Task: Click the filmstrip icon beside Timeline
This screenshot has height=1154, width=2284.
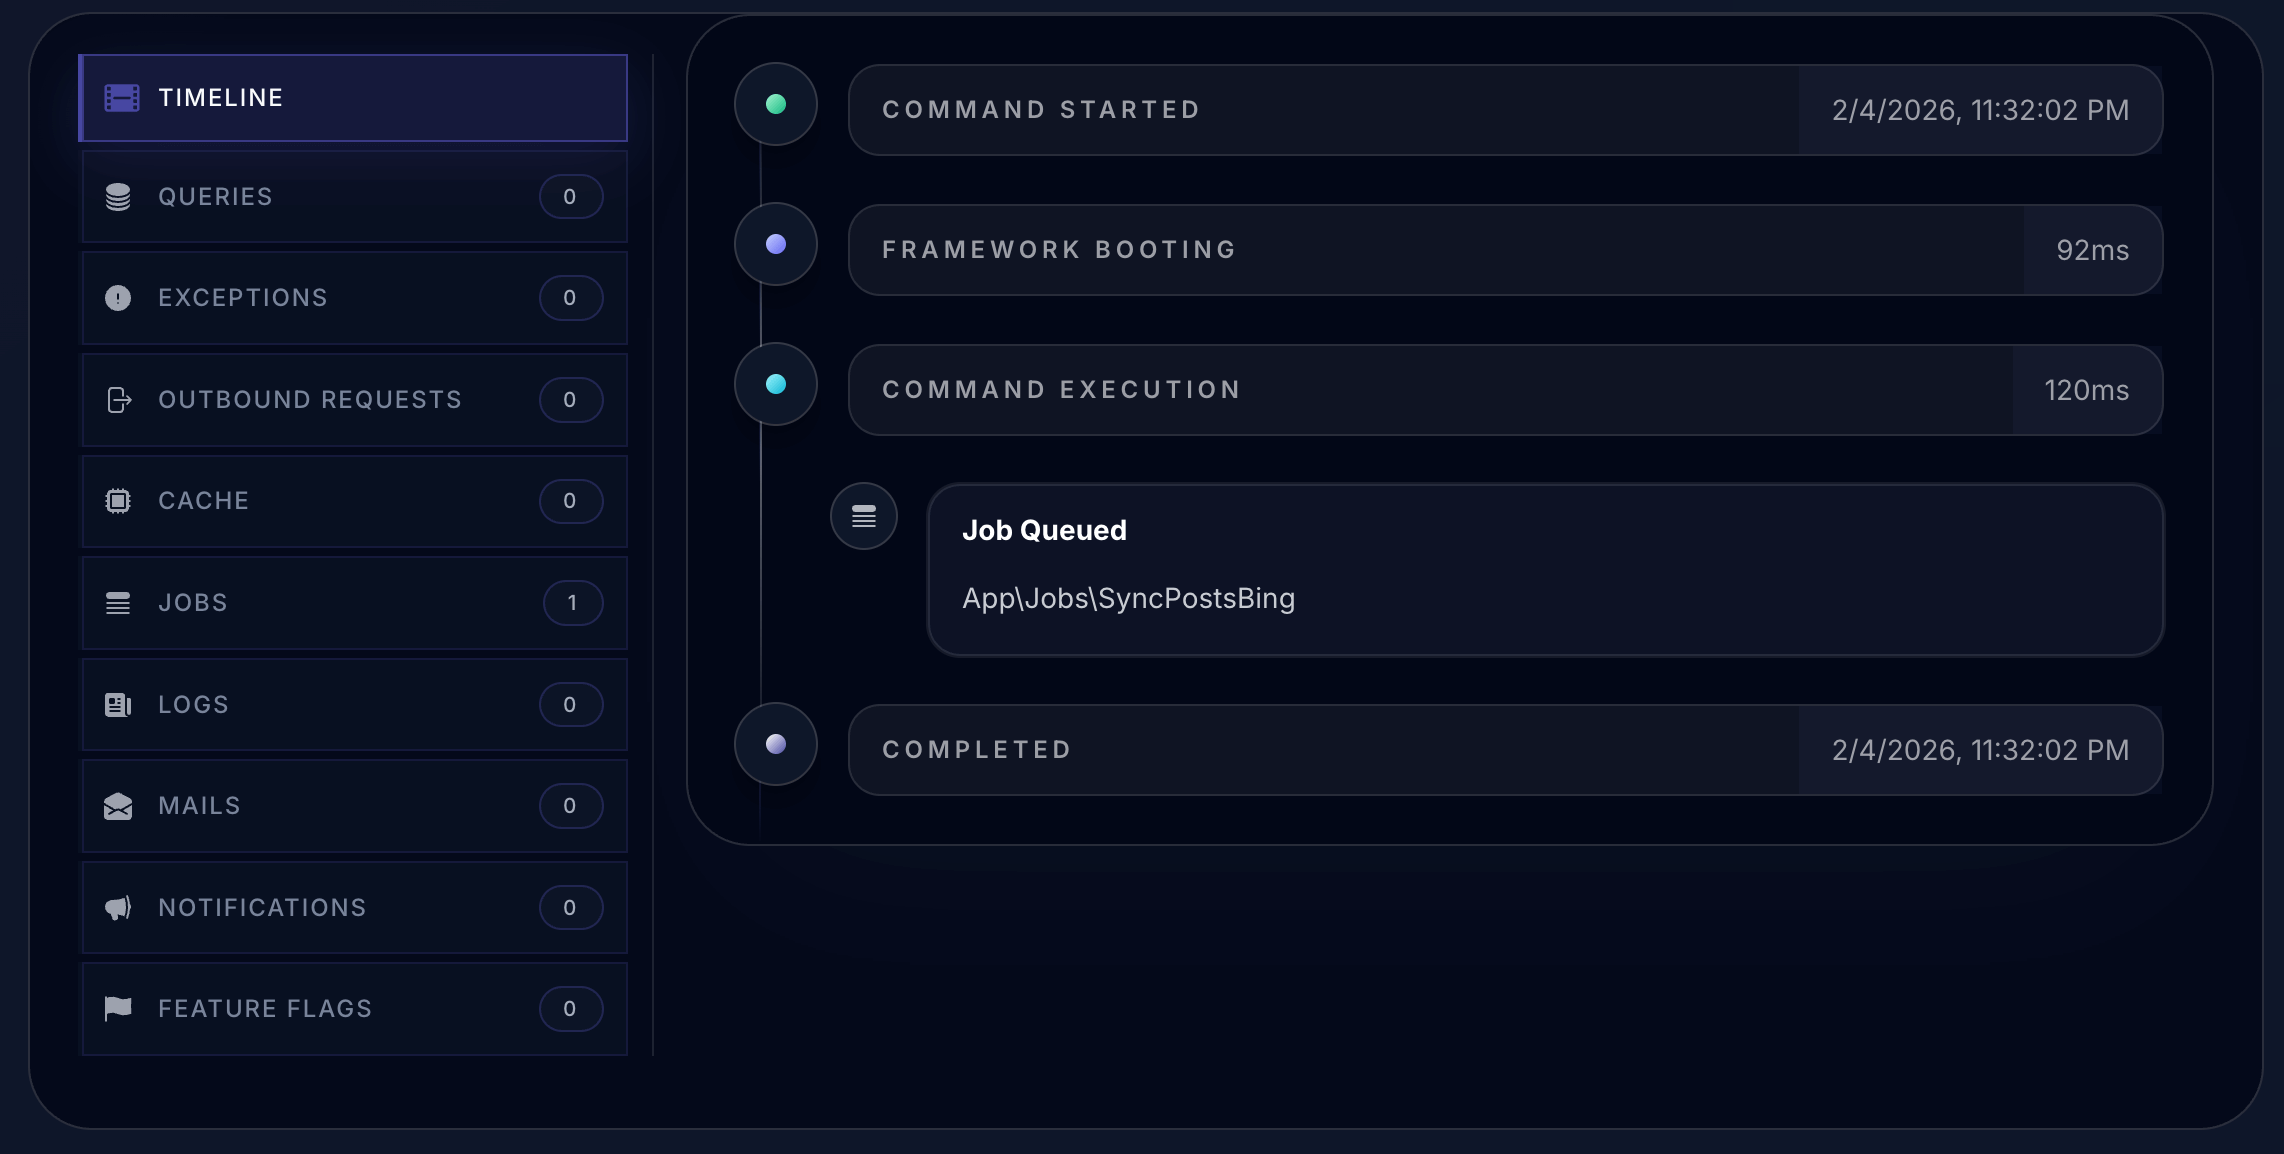Action: click(x=119, y=97)
